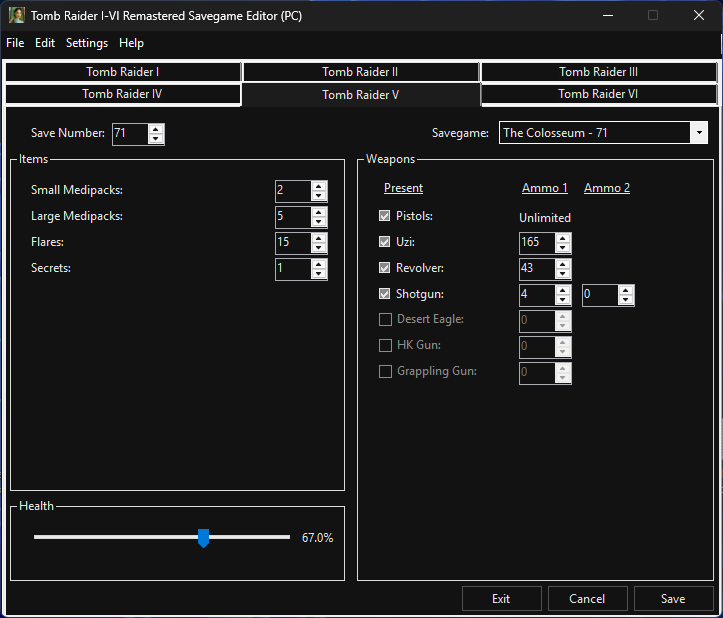
Task: Minimize the Savegame Editor window
Action: pos(608,15)
